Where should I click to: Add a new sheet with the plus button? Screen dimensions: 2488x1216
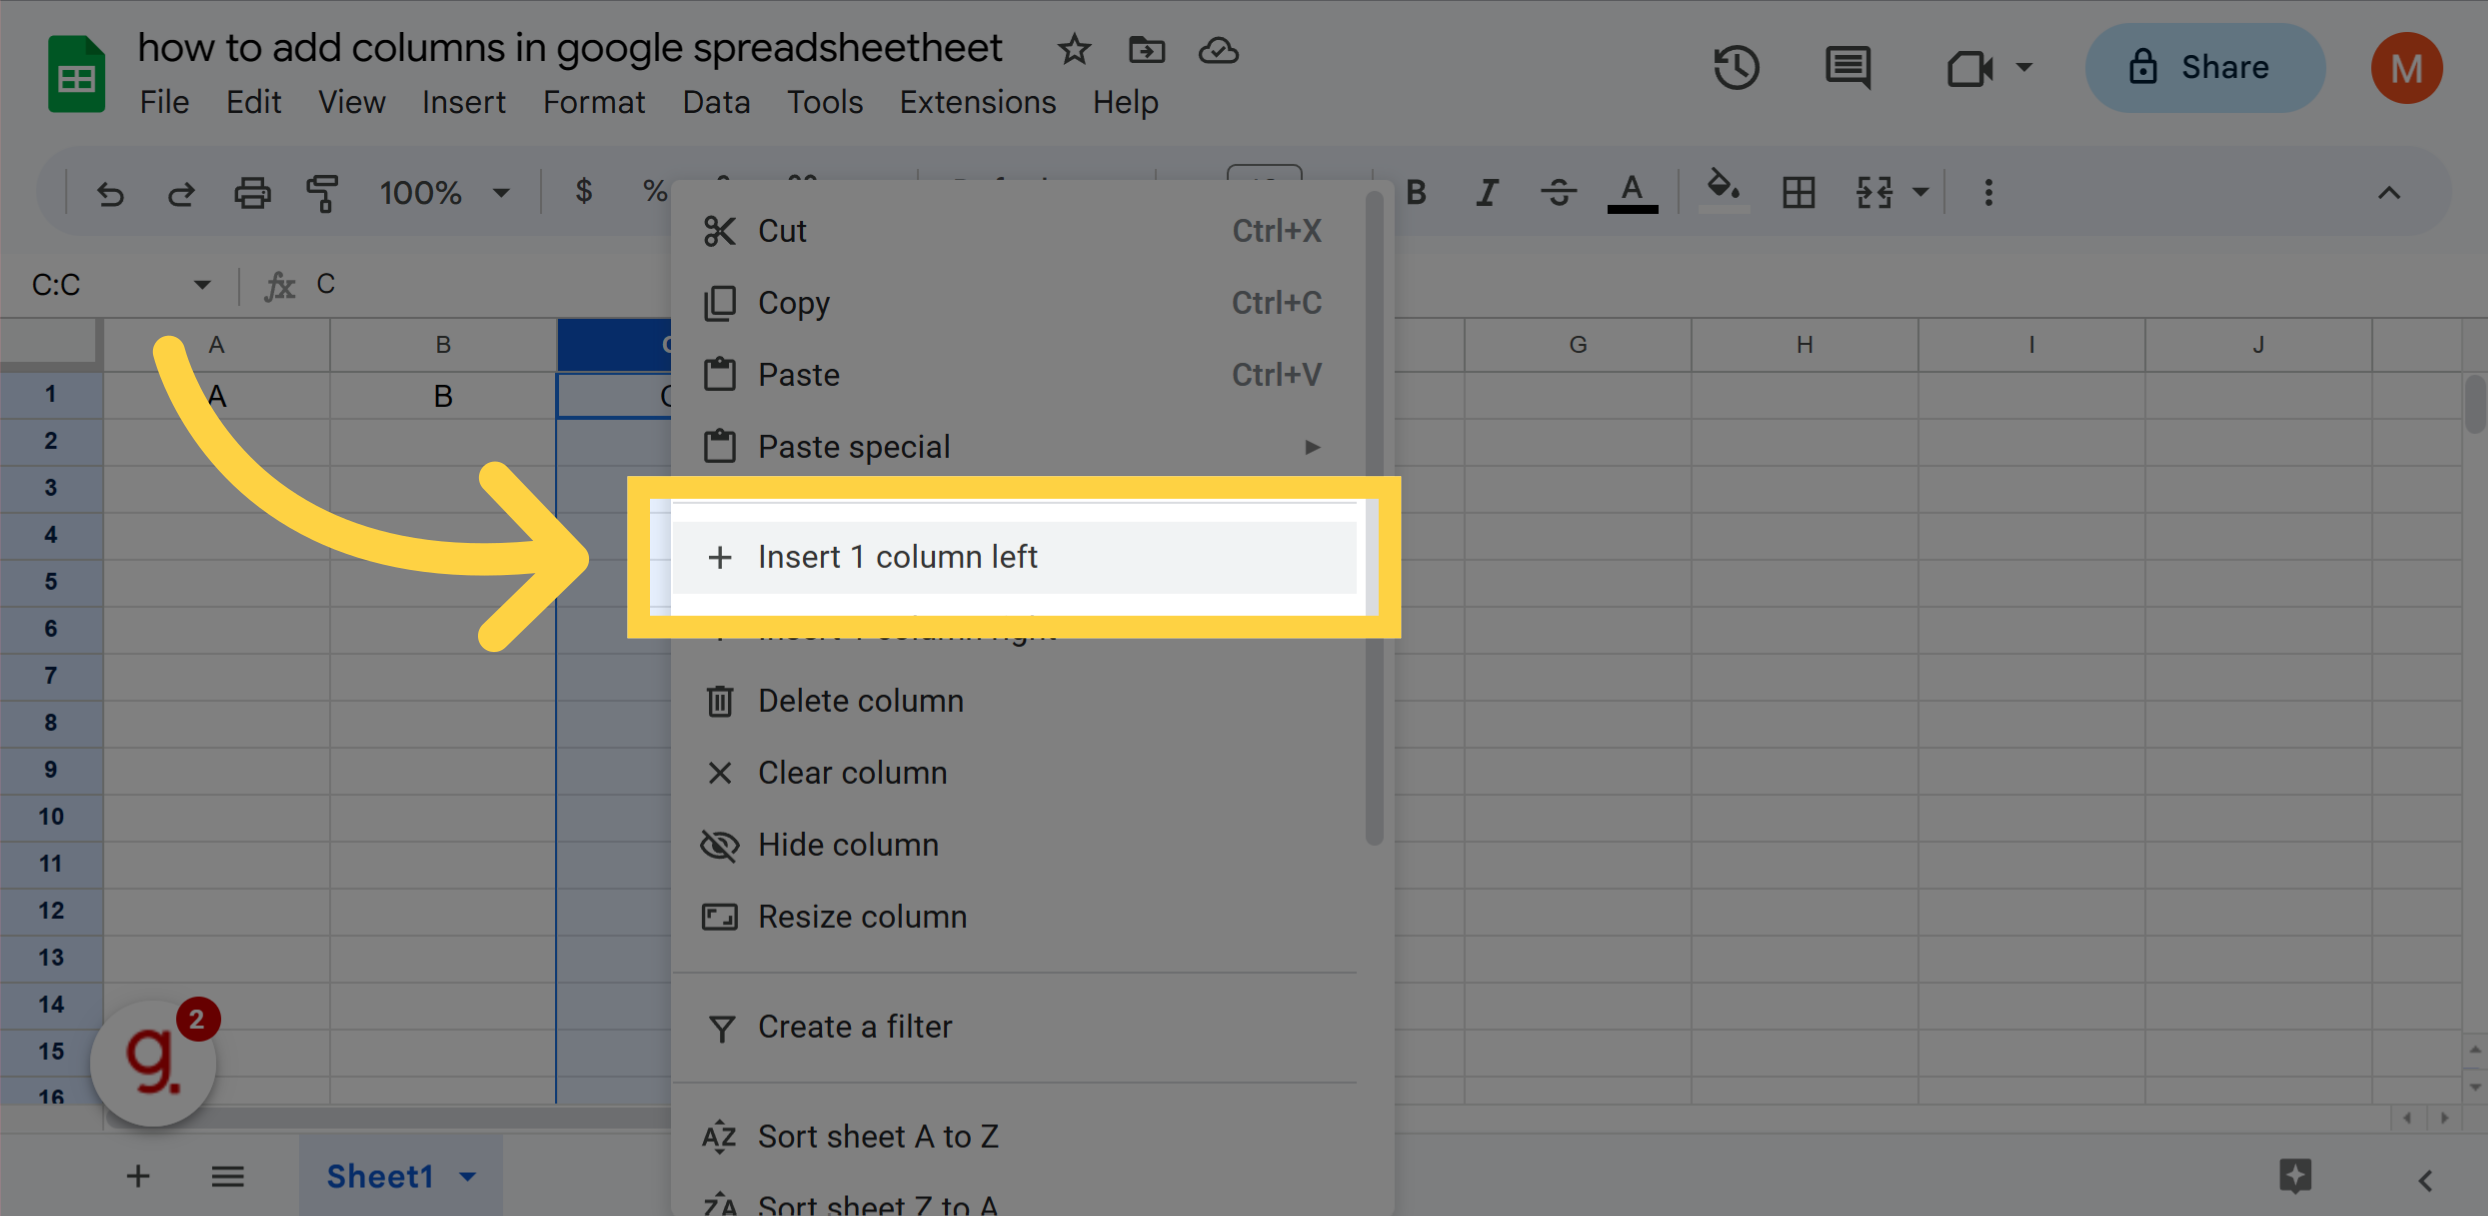coord(138,1176)
